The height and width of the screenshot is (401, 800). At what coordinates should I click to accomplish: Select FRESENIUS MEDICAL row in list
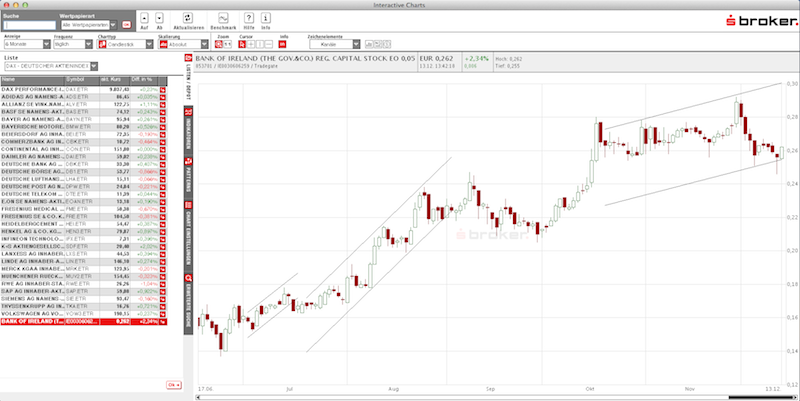pos(84,209)
